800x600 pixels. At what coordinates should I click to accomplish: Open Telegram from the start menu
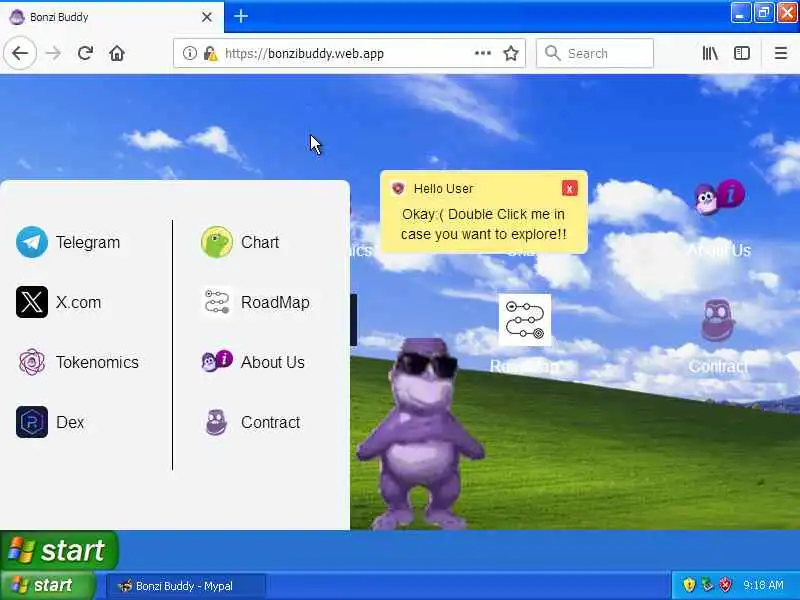68,242
